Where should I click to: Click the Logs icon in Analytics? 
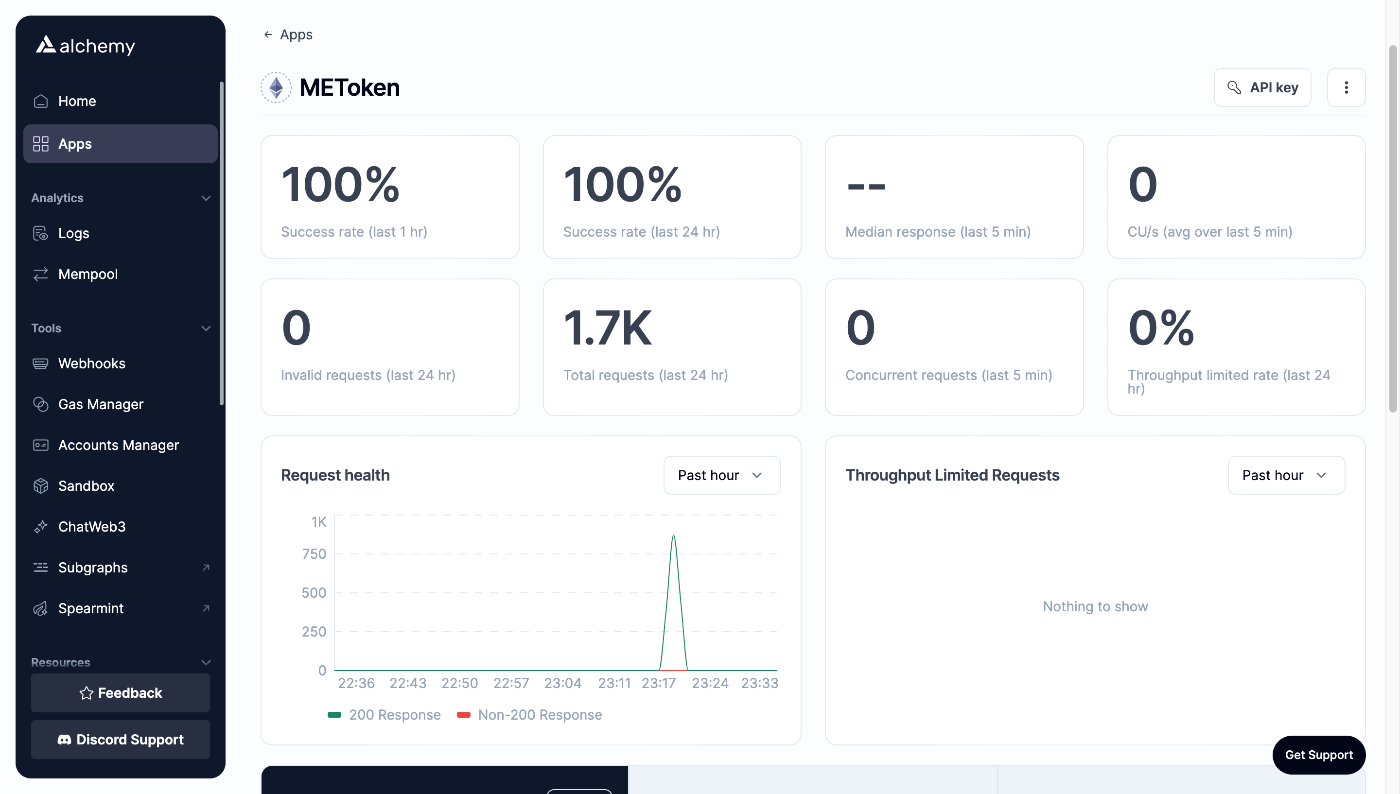(41, 233)
